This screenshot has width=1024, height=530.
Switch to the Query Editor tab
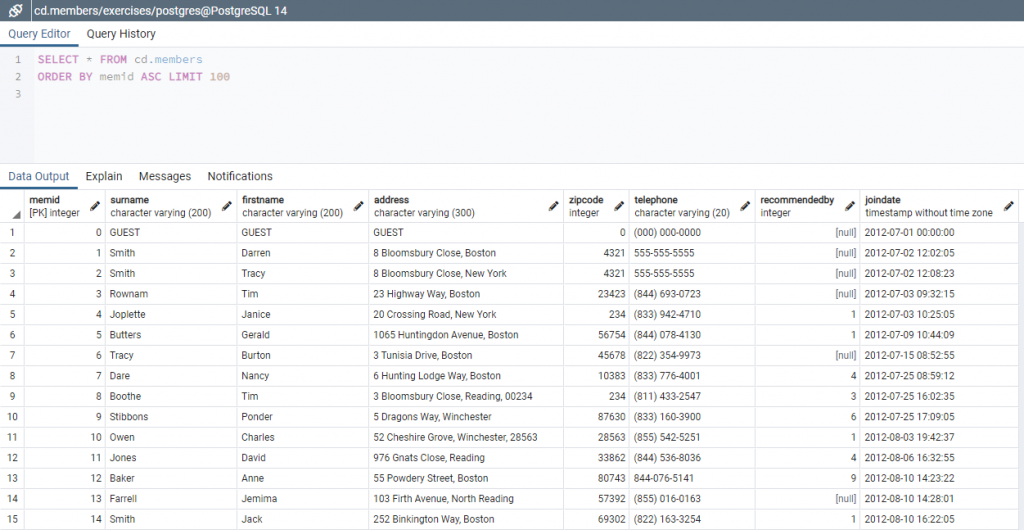tap(39, 34)
